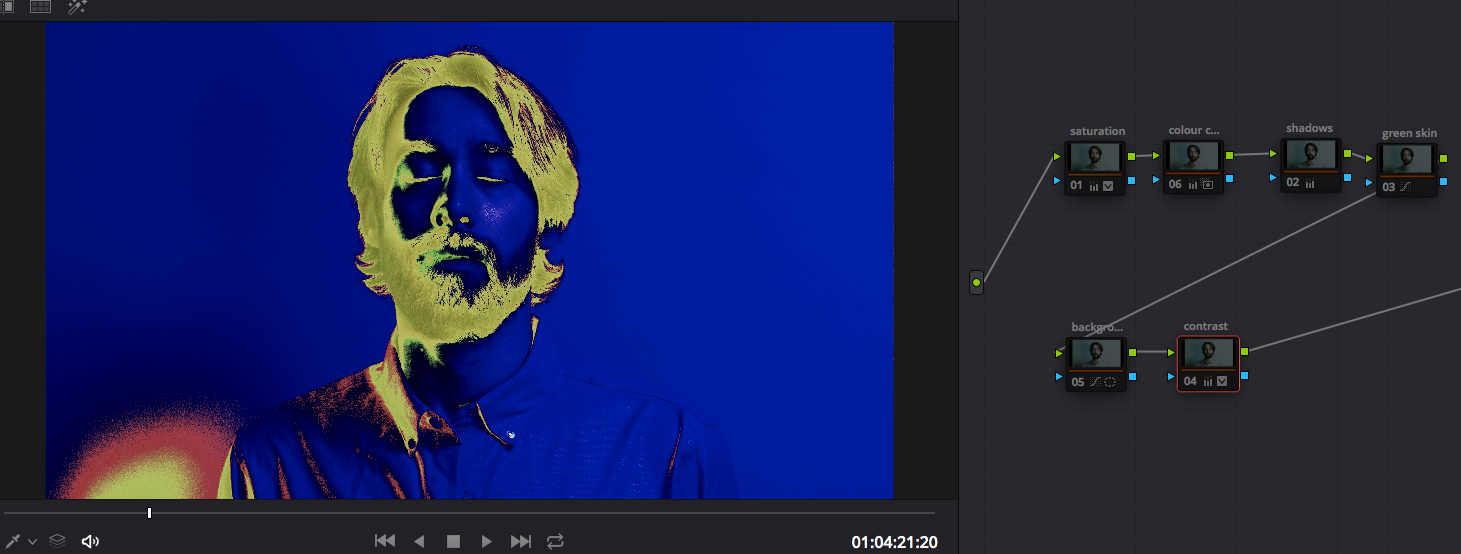
Task: Click green RGB input of shadows node
Action: 1274,154
